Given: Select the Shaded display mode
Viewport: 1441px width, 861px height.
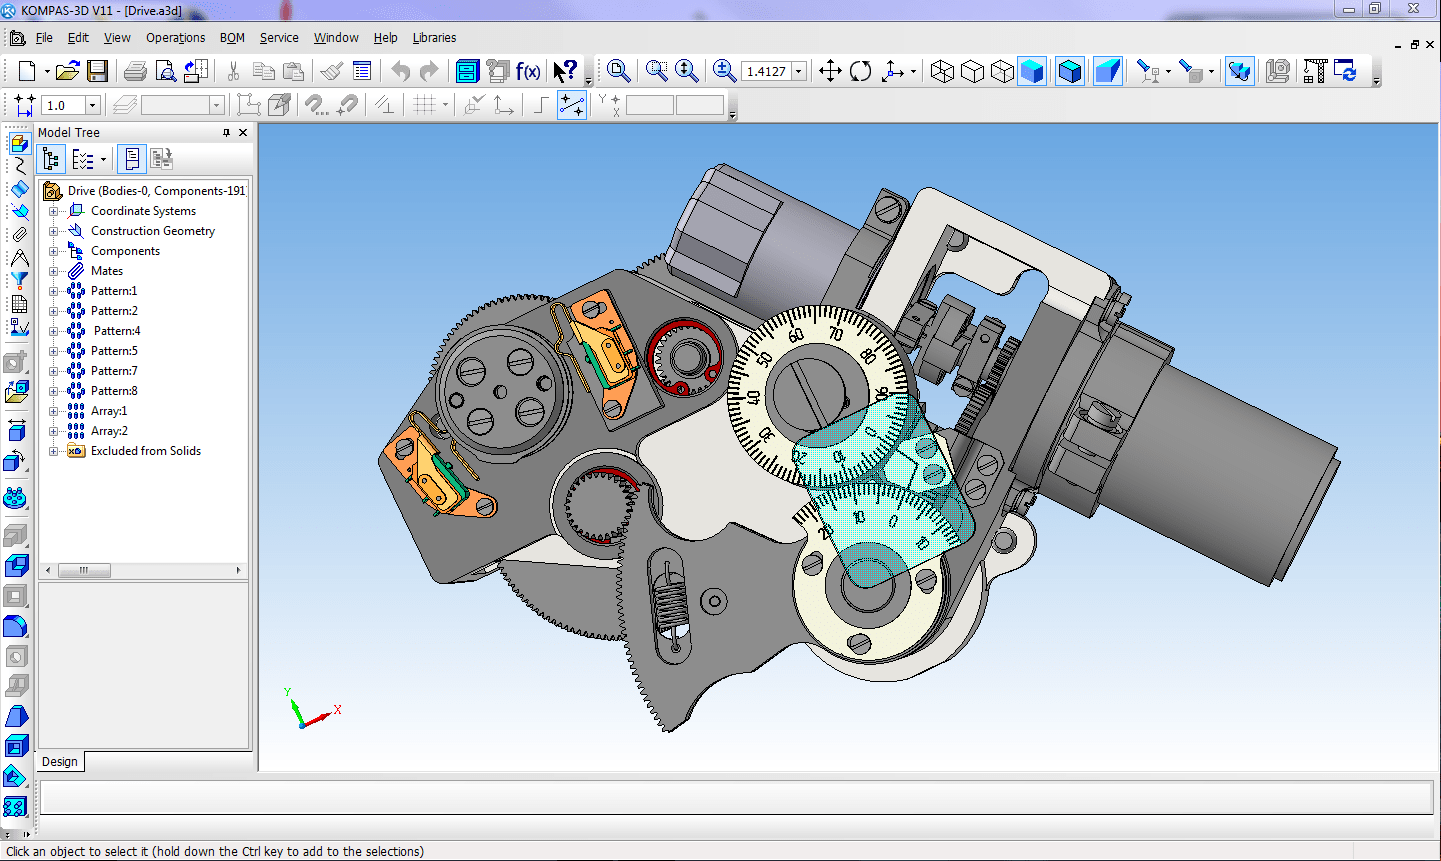Looking at the screenshot, I should (1032, 71).
